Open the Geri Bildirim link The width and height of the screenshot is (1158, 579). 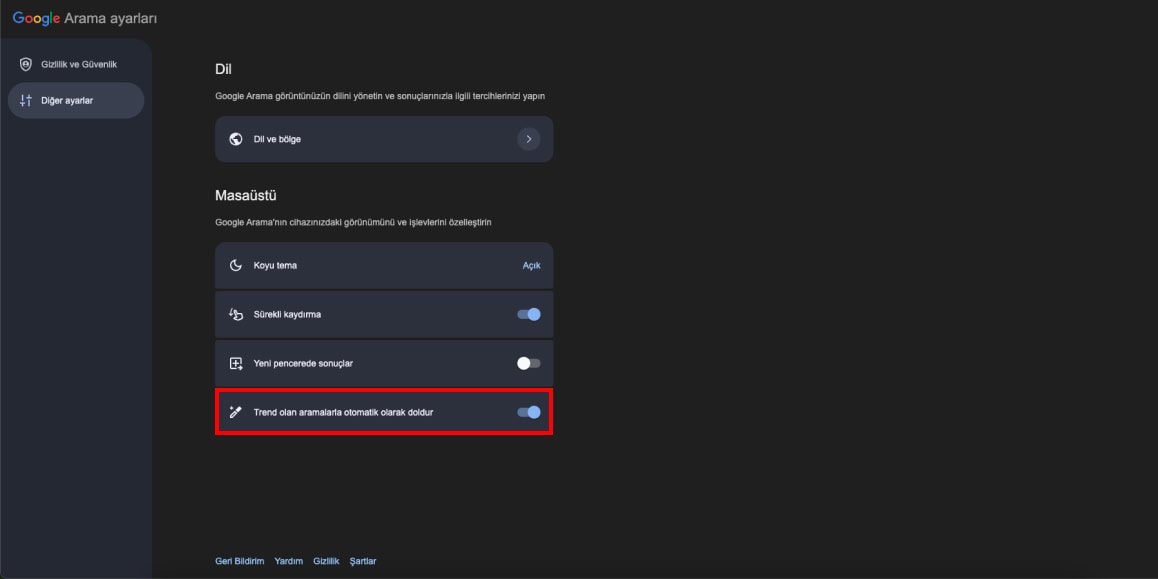(239, 561)
